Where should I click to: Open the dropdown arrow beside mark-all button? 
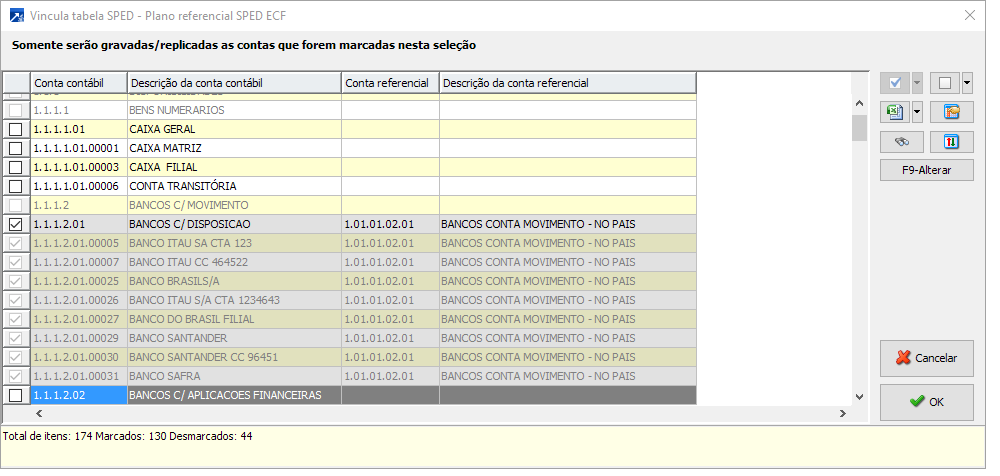tap(917, 83)
